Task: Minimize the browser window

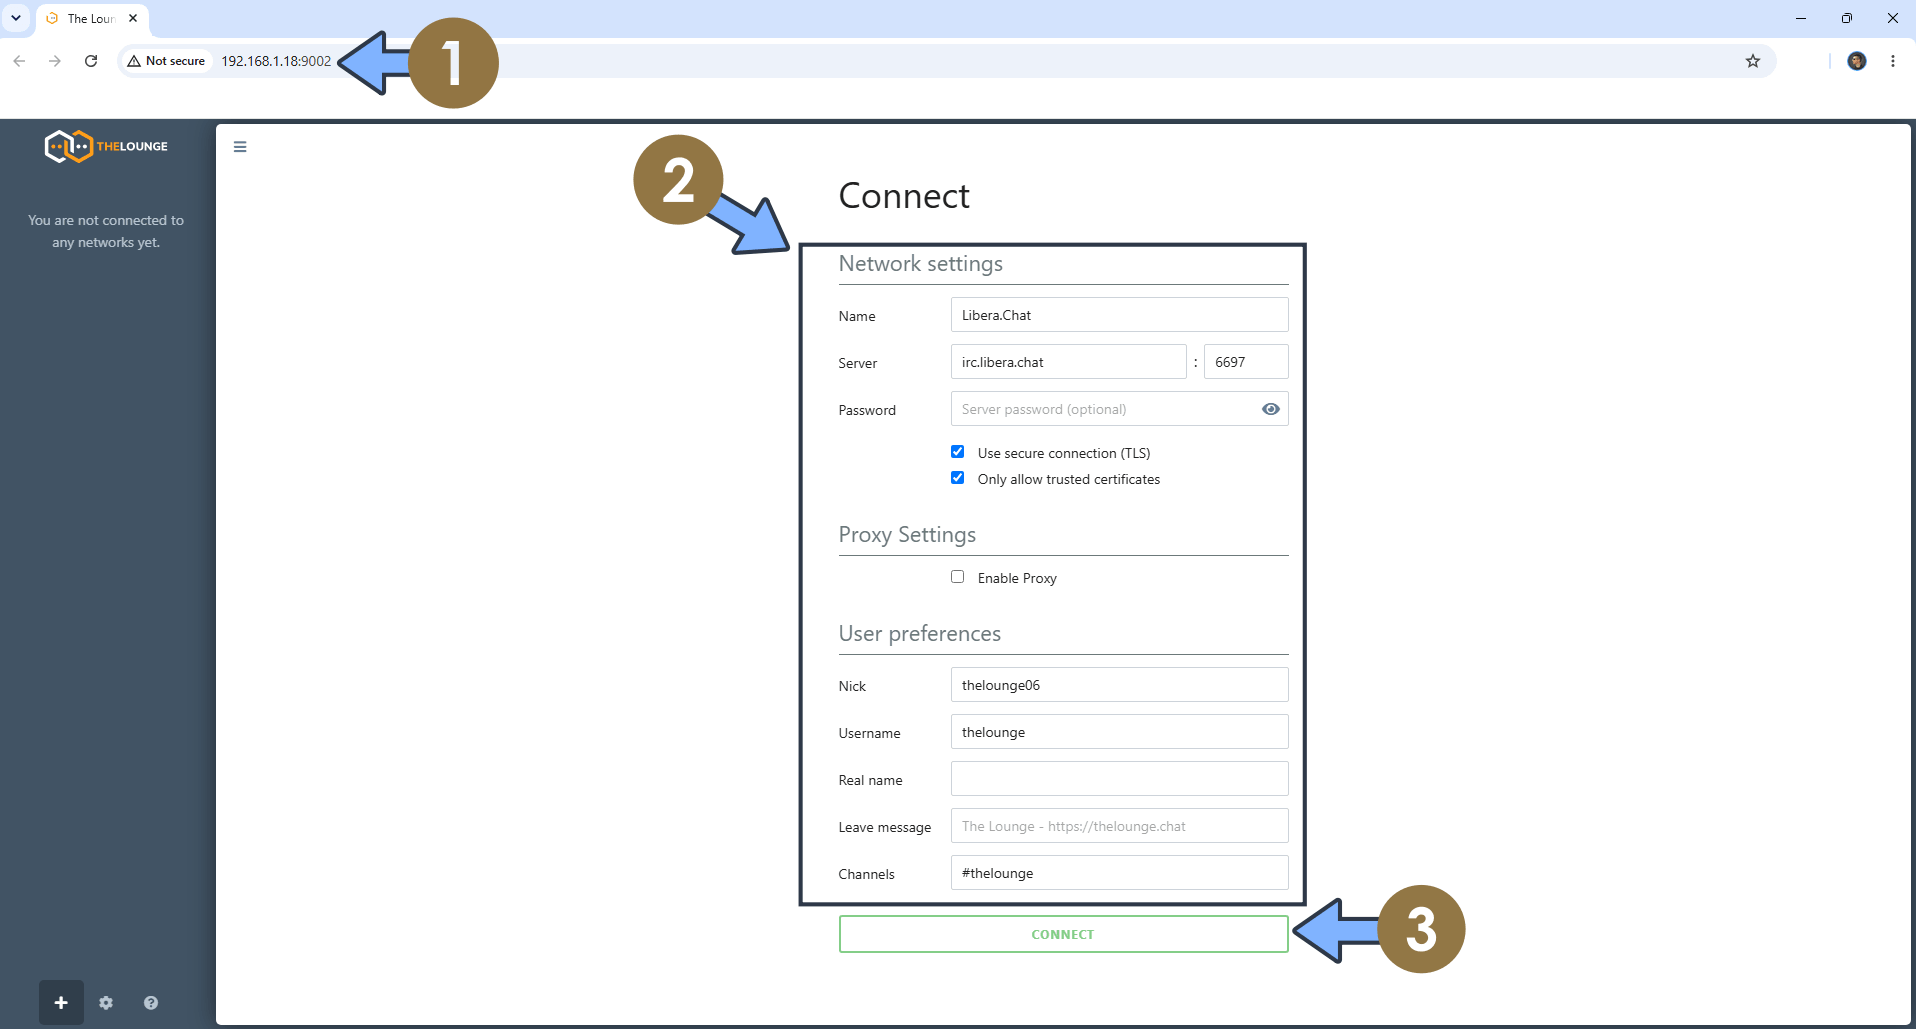Action: pos(1801,18)
